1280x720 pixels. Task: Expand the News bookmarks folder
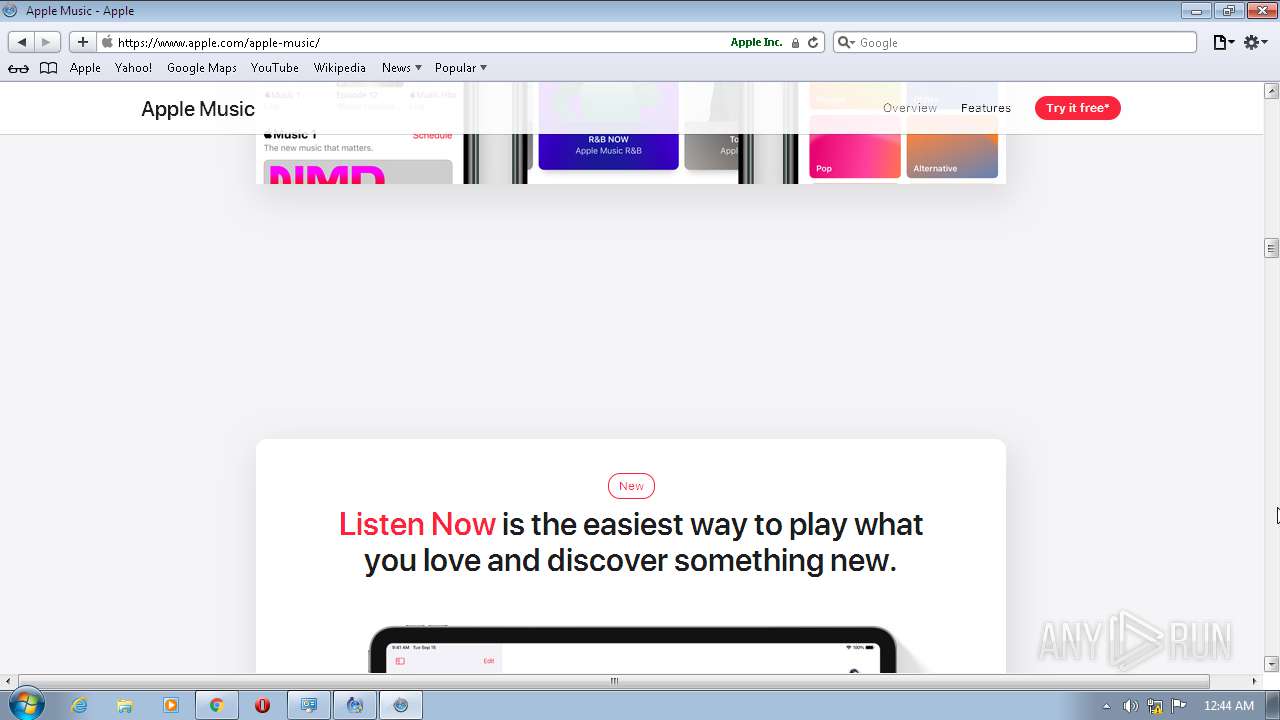coord(401,68)
